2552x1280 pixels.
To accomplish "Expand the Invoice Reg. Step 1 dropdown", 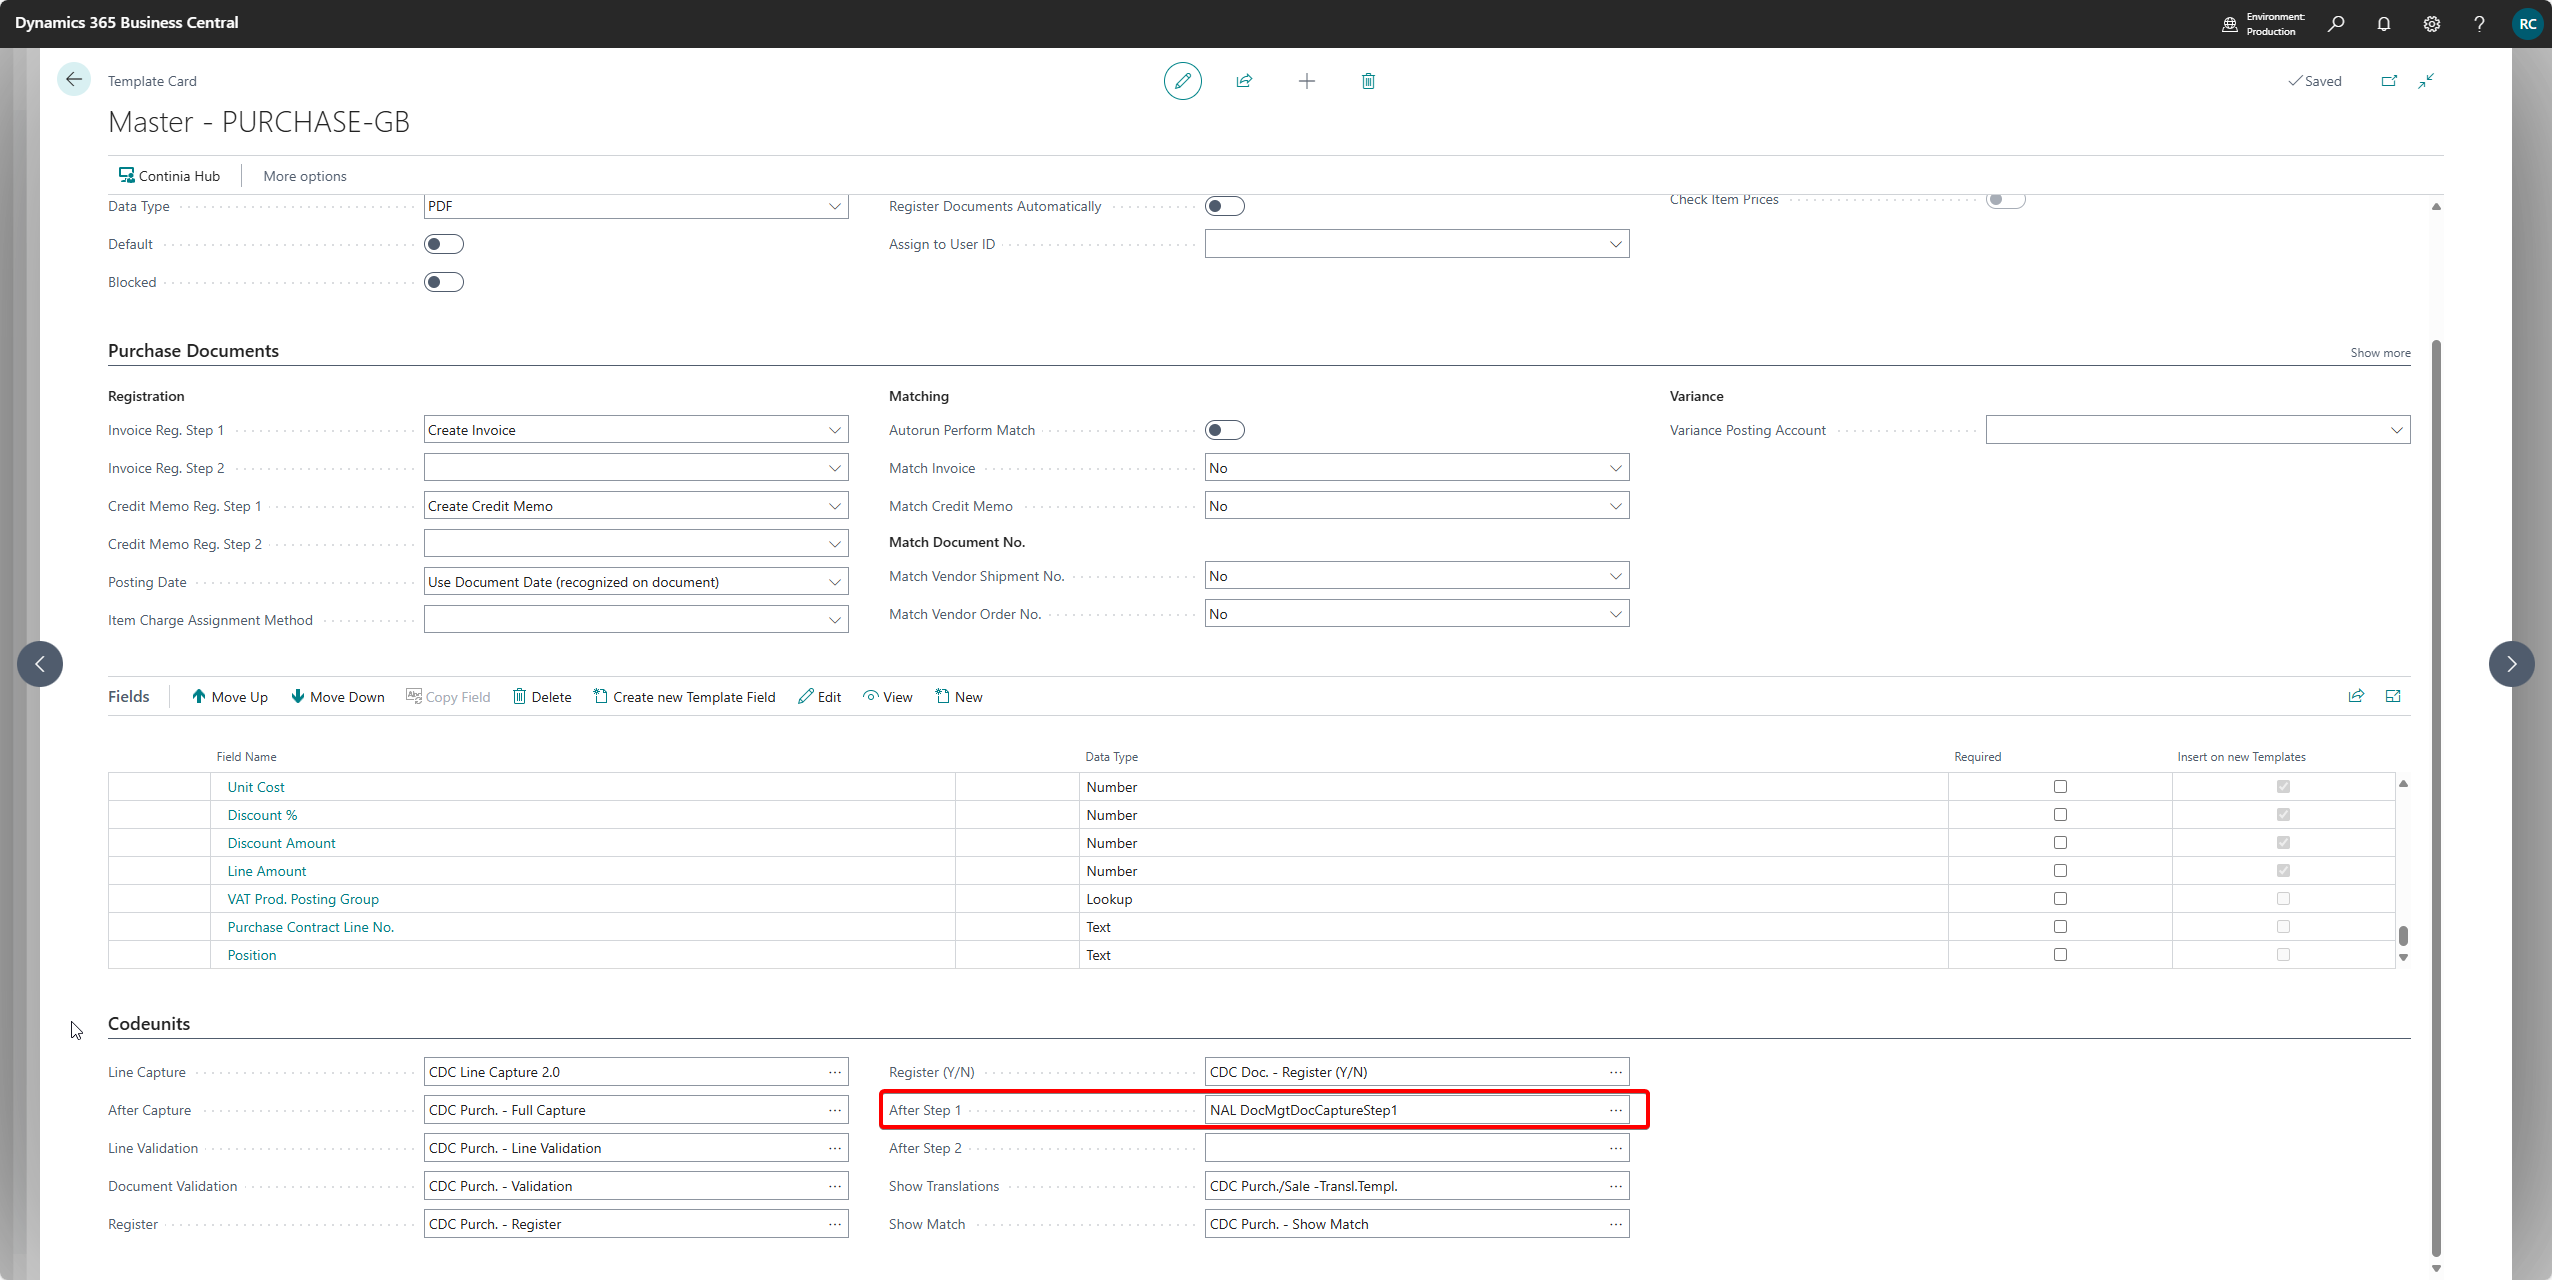I will (x=834, y=430).
